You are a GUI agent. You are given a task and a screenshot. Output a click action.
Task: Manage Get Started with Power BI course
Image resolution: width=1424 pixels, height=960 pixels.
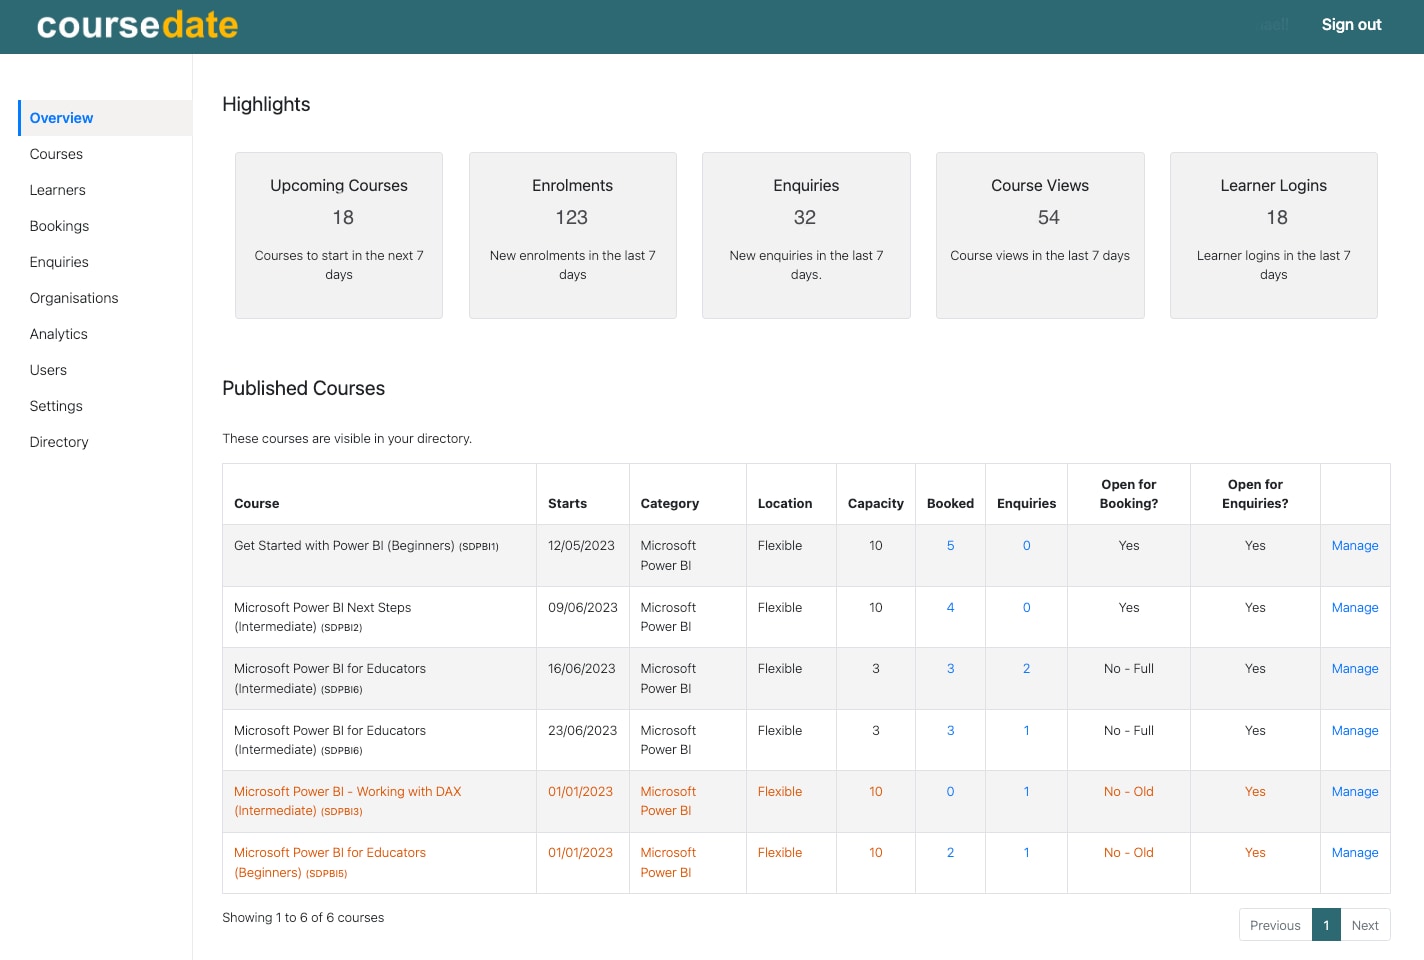pyautogui.click(x=1354, y=546)
